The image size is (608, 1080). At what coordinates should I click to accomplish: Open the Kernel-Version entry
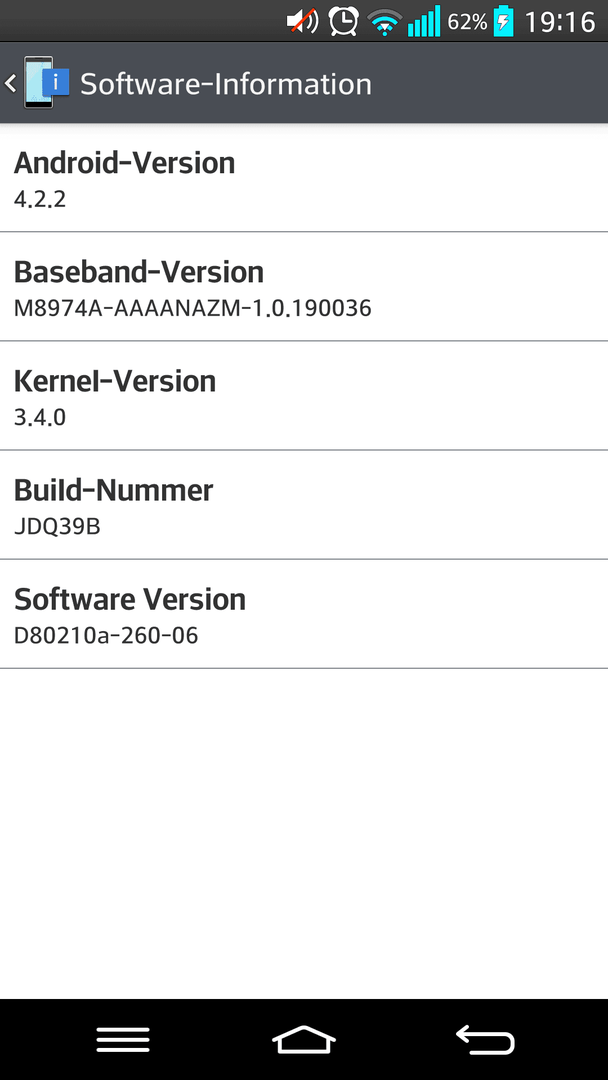click(304, 396)
